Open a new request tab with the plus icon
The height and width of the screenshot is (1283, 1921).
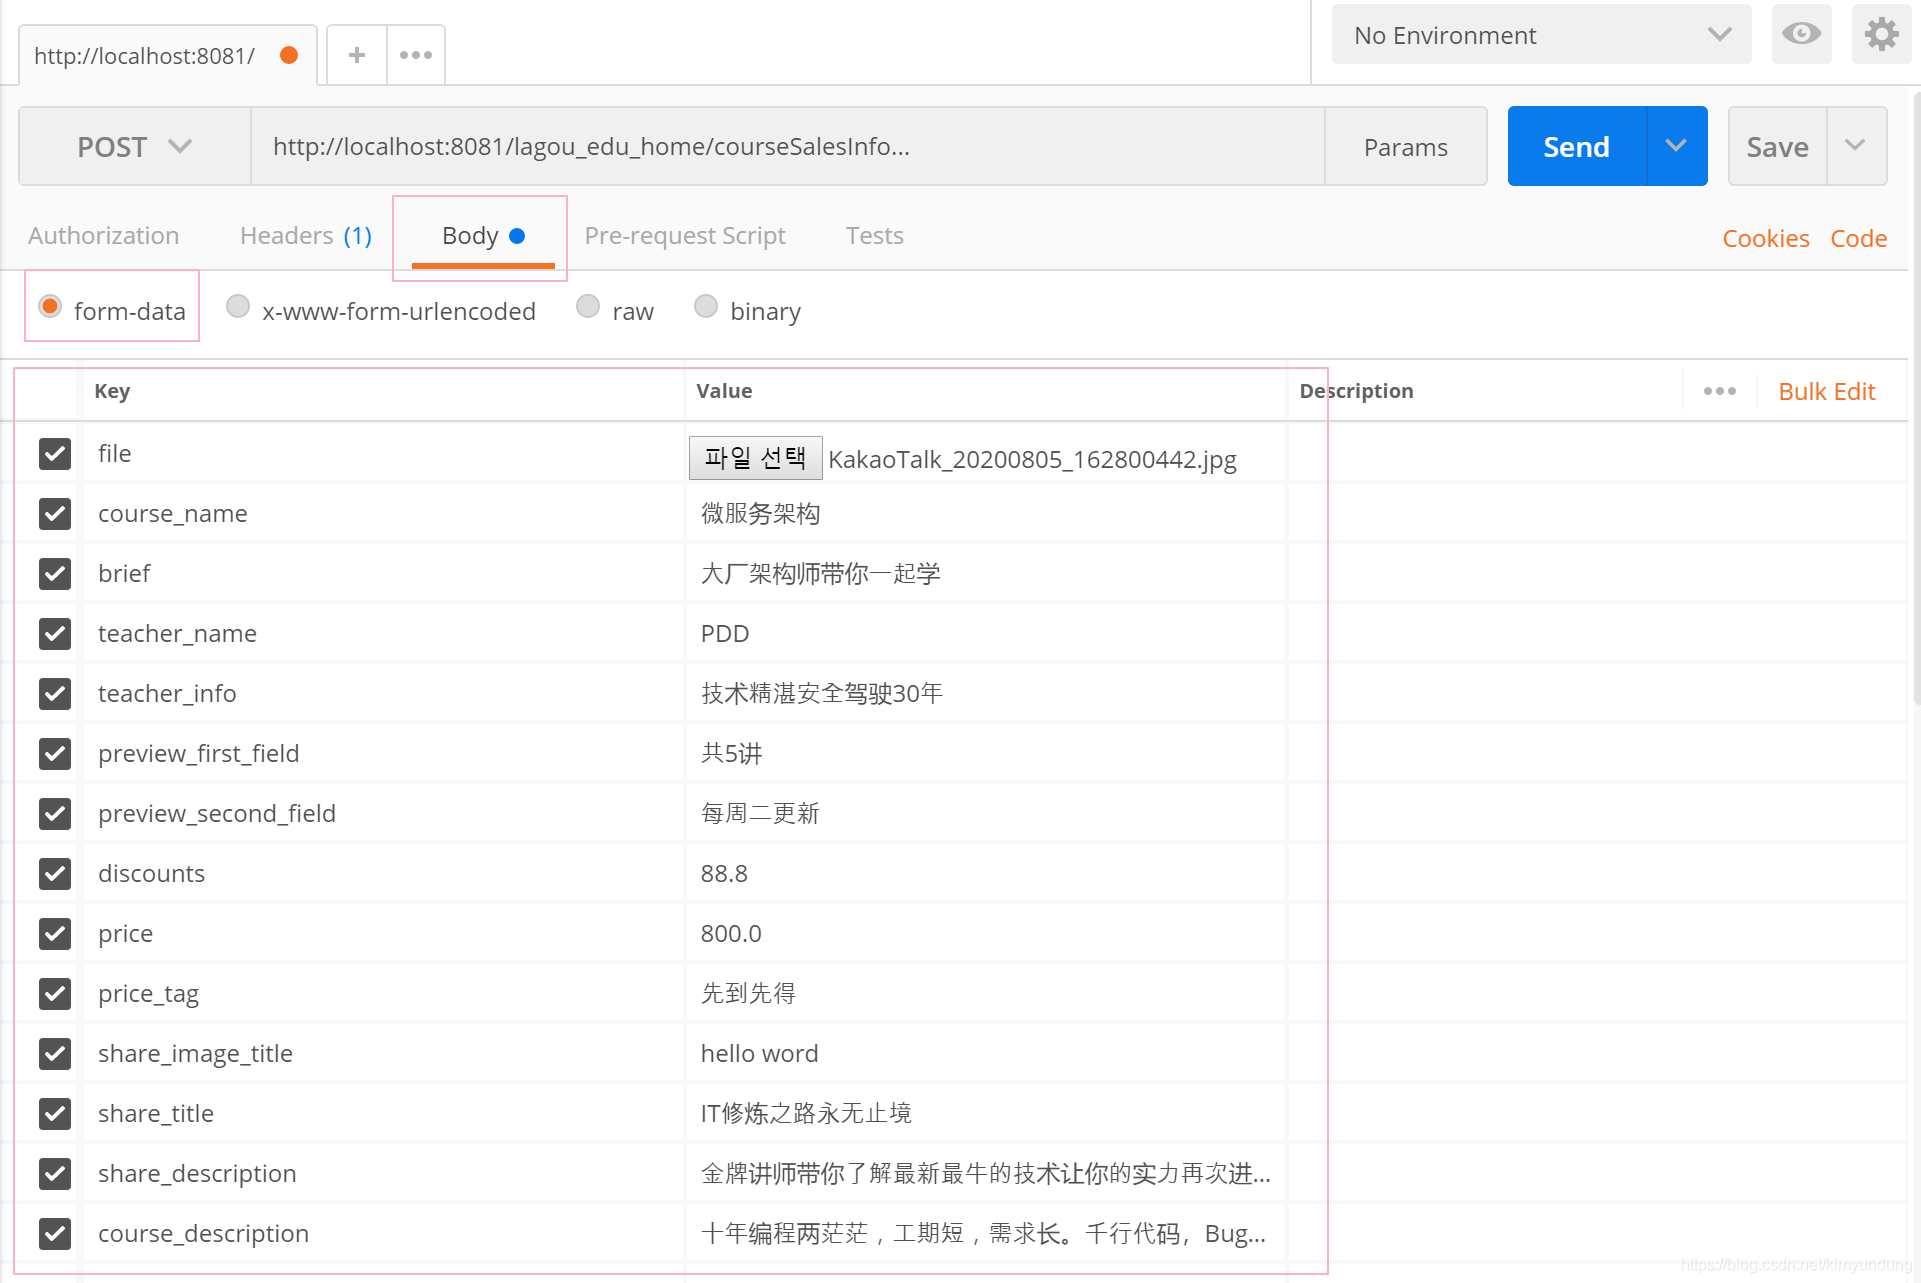pyautogui.click(x=356, y=55)
